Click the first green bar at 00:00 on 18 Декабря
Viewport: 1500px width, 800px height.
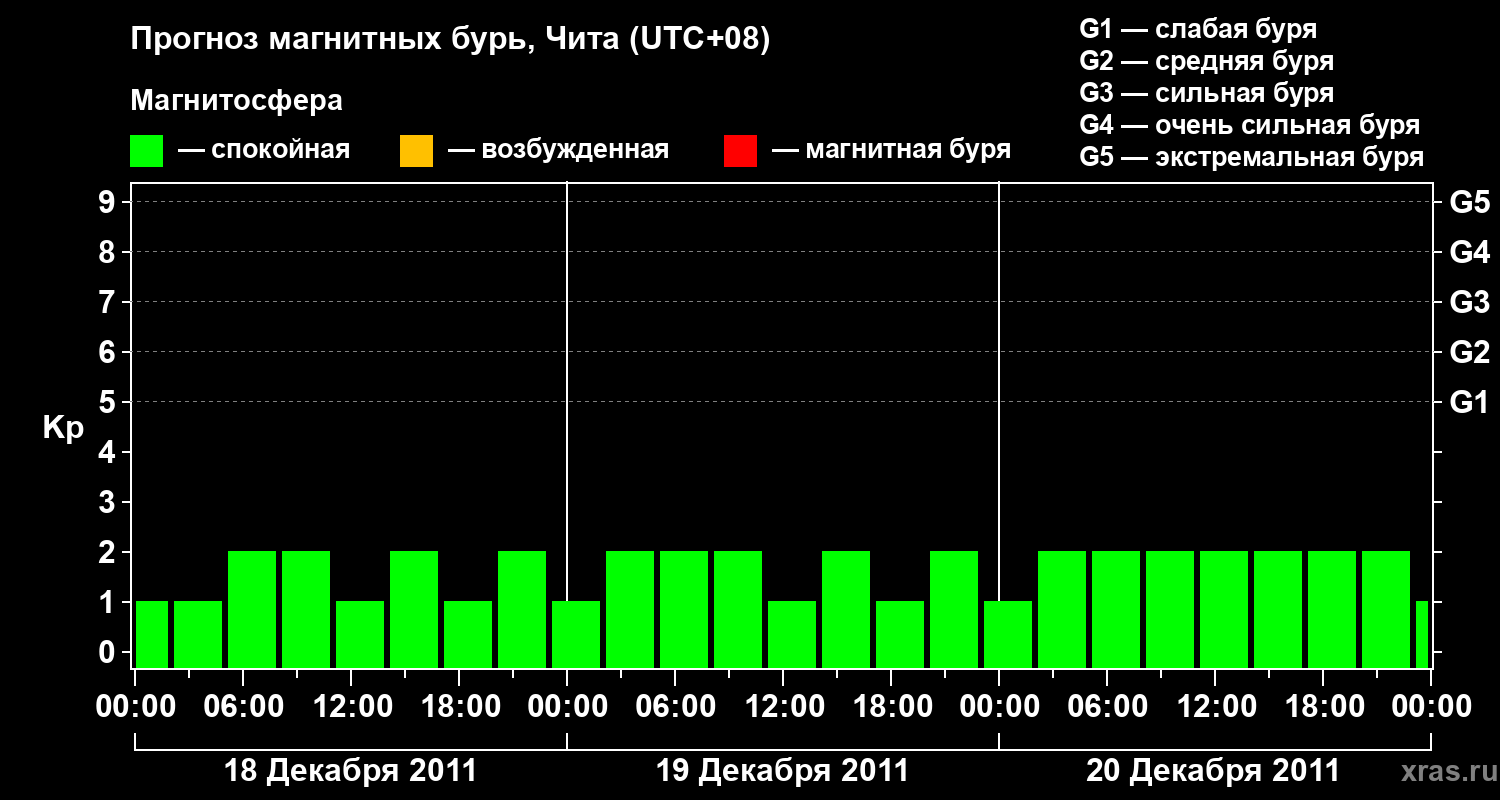[152, 634]
